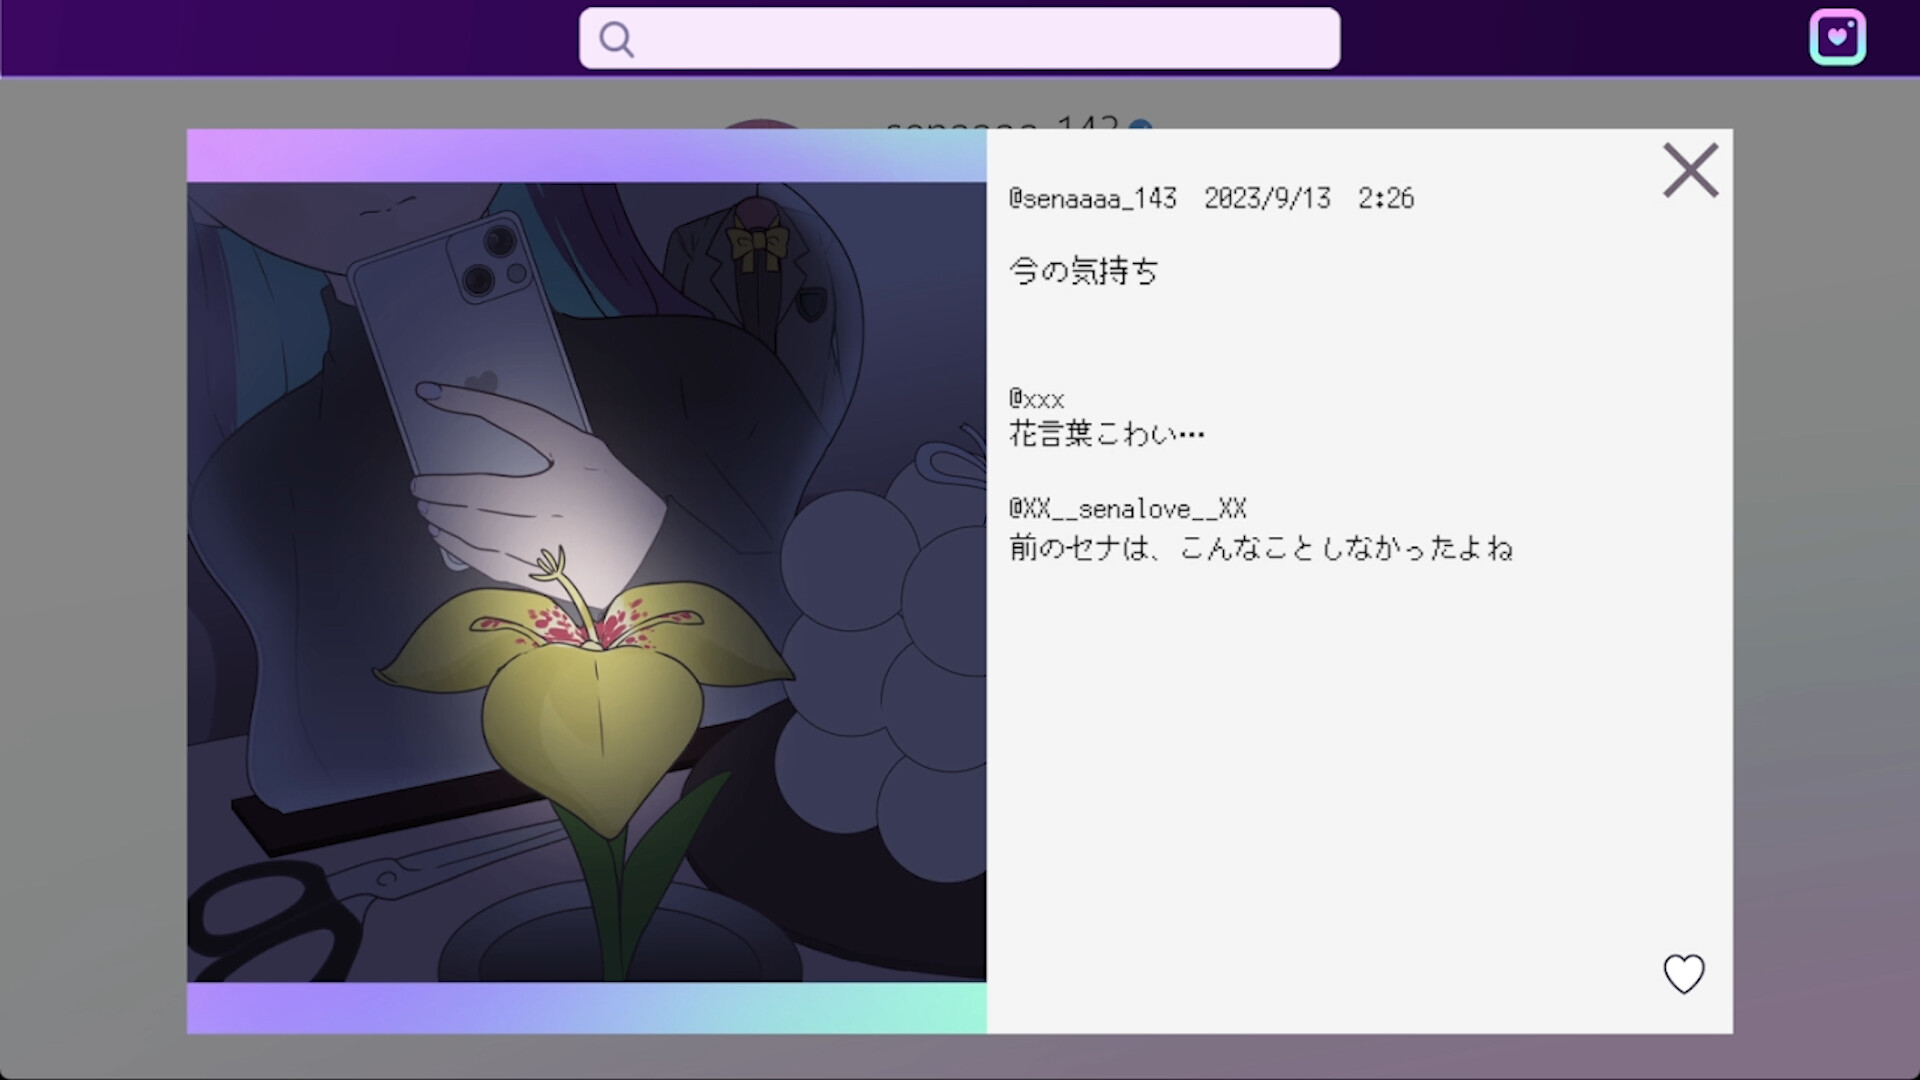The width and height of the screenshot is (1920, 1080).
Task: Click the gradient bar above the image
Action: [x=586, y=156]
